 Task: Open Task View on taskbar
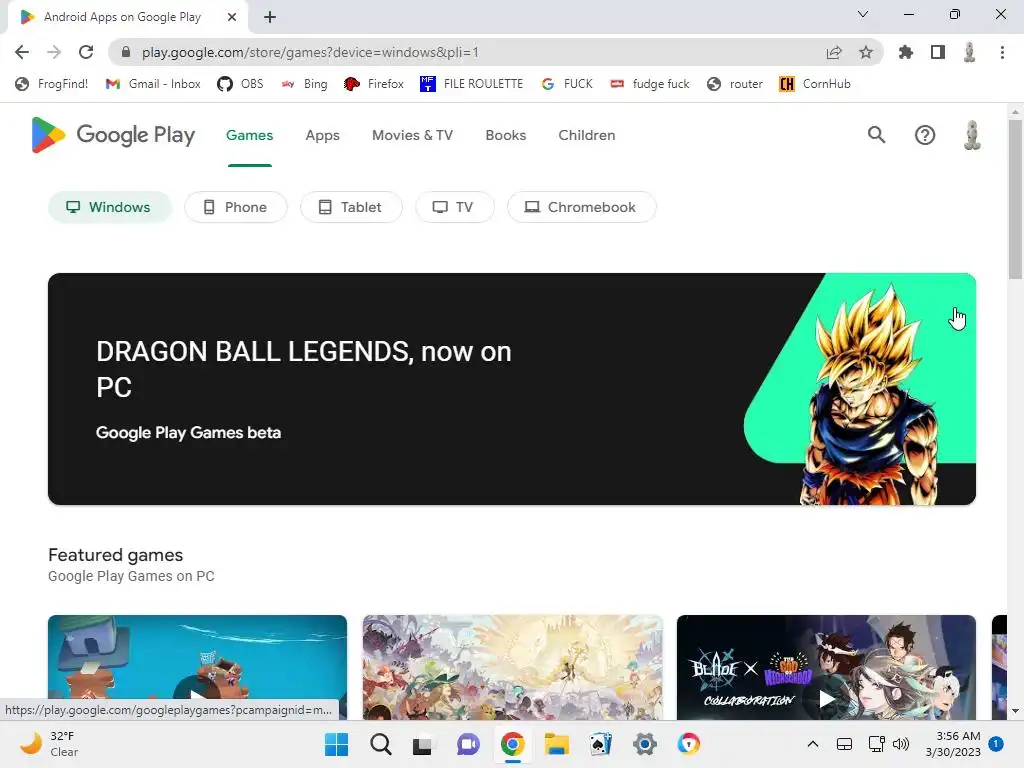[x=424, y=744]
